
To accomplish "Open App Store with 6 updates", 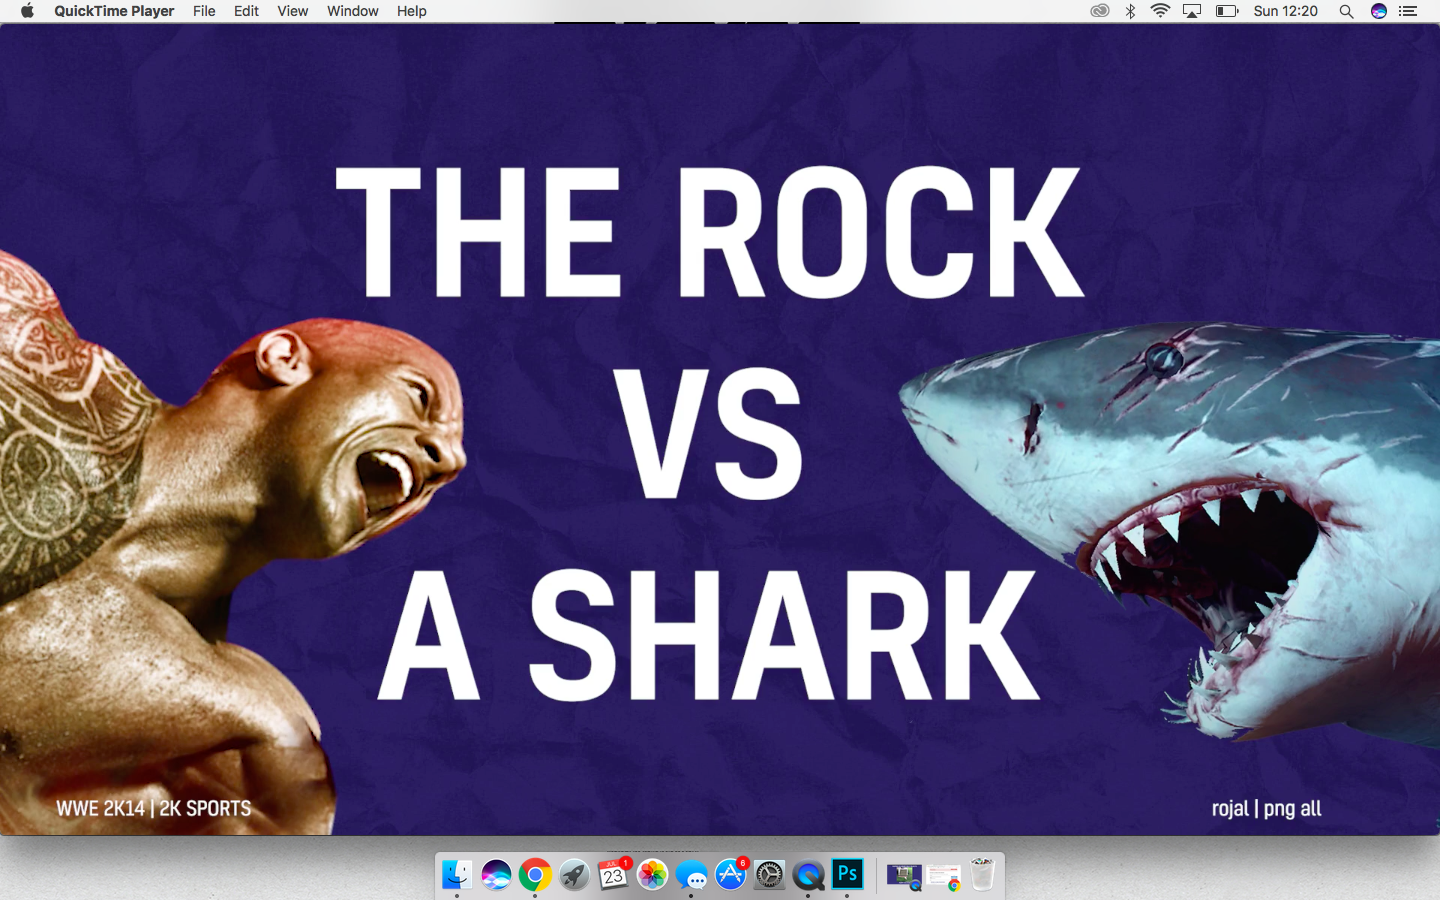I will pyautogui.click(x=731, y=875).
